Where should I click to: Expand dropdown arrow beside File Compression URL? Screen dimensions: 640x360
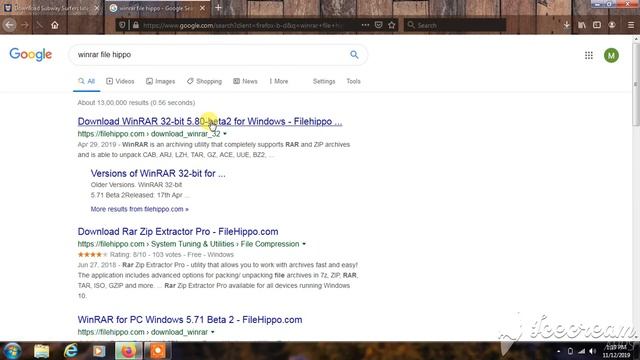coord(304,244)
